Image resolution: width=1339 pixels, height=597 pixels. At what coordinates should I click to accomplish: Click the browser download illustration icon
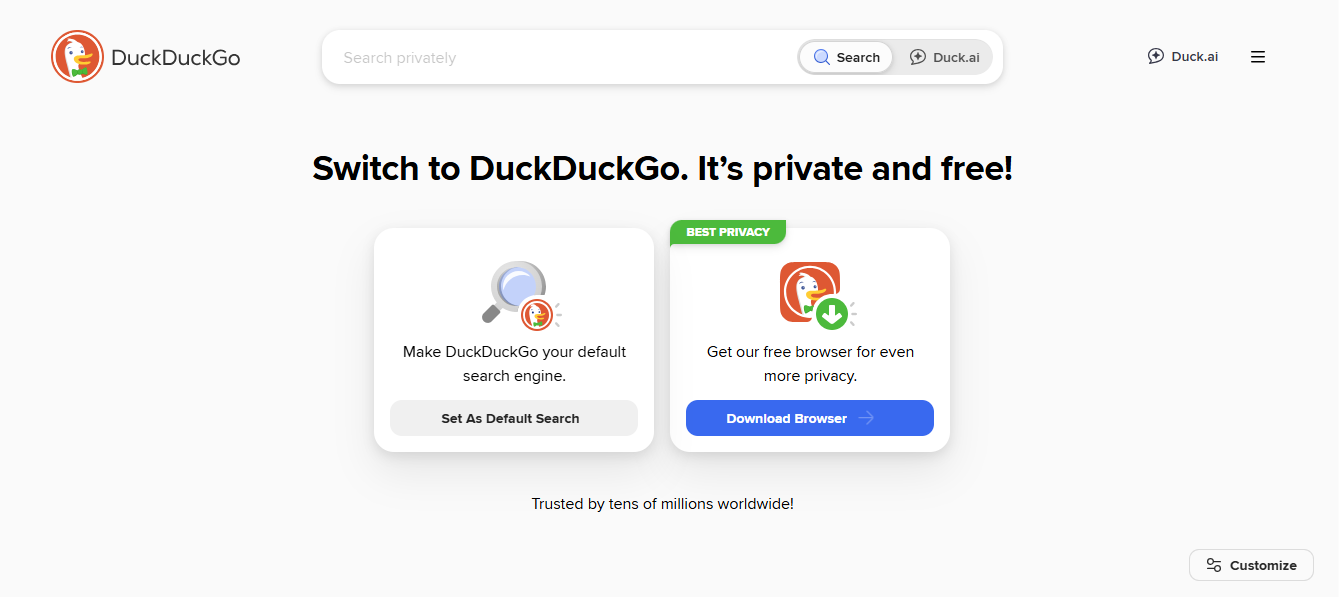coord(813,295)
